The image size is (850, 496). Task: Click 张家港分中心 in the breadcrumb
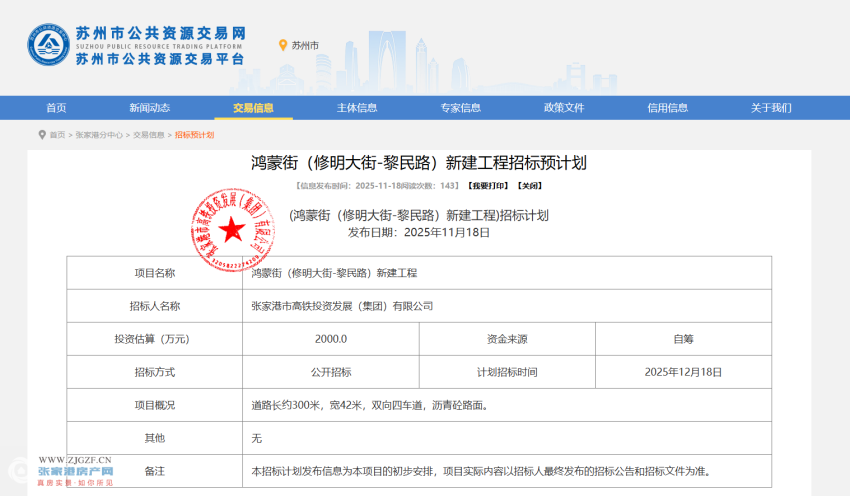coord(99,134)
